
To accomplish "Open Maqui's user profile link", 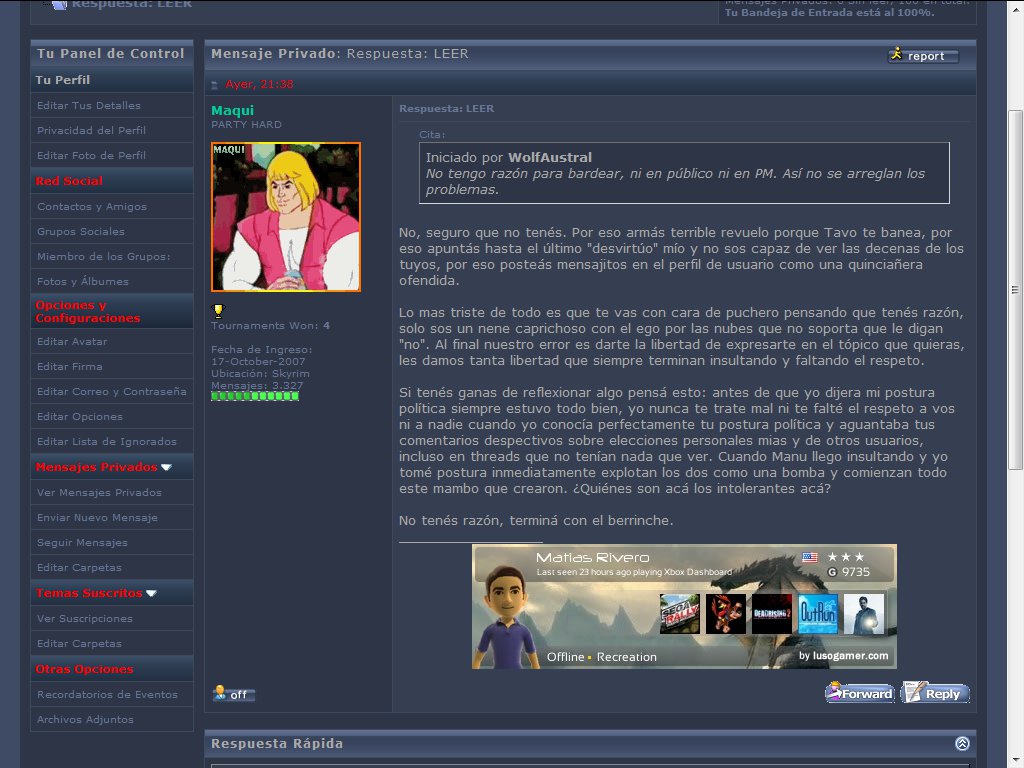I will (232, 110).
